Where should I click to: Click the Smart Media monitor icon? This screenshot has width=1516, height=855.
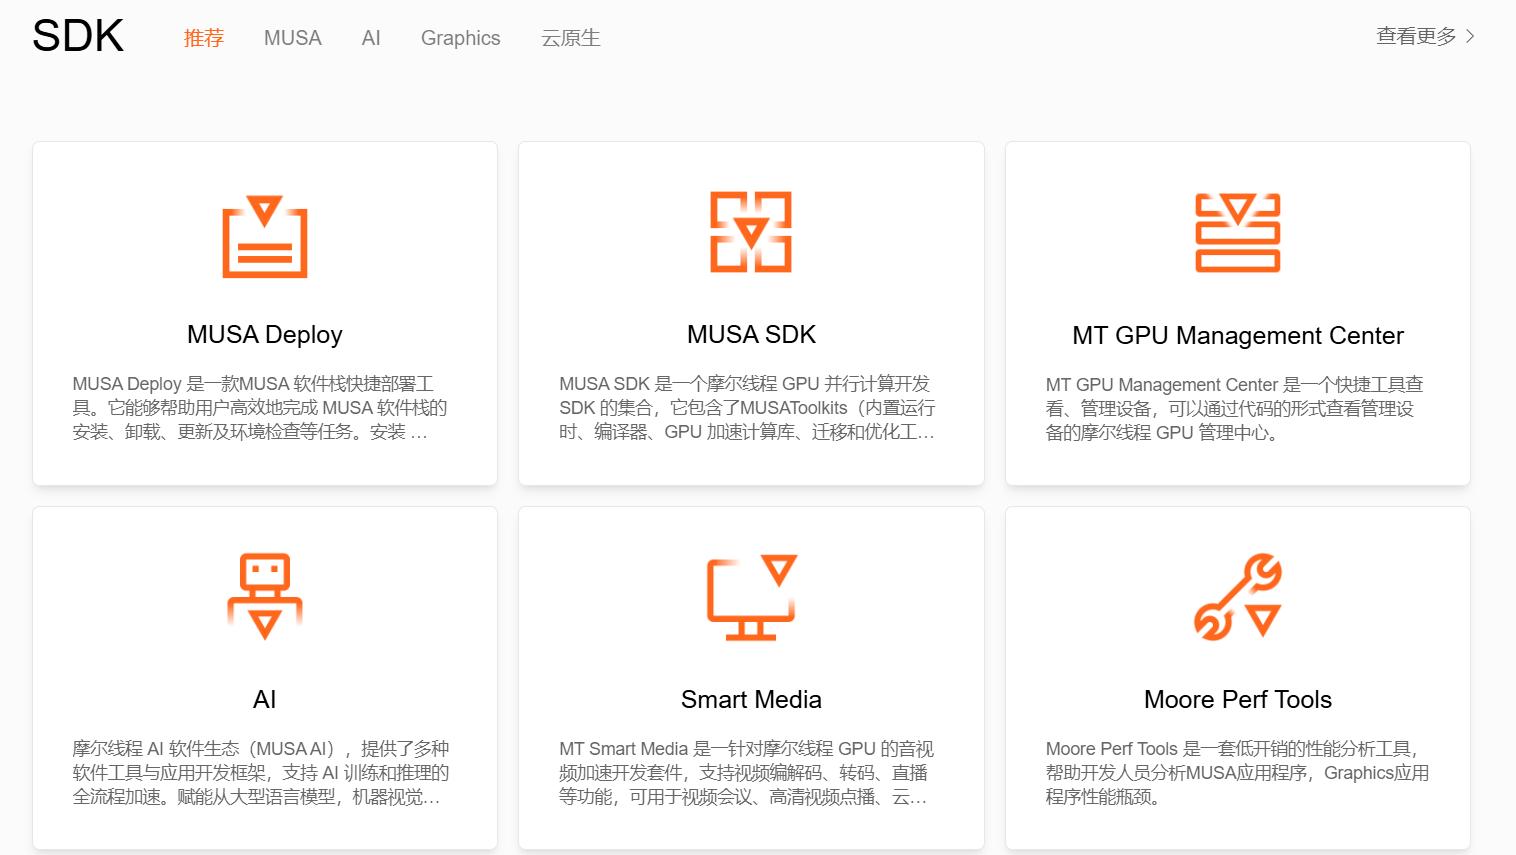click(751, 597)
